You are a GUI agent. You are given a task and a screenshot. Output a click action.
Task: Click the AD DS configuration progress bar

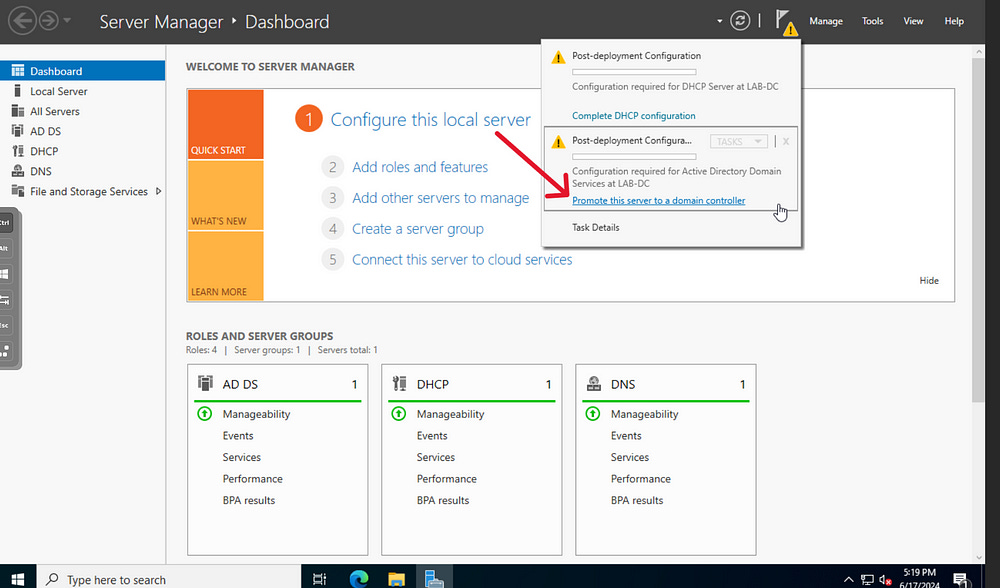[x=634, y=156]
